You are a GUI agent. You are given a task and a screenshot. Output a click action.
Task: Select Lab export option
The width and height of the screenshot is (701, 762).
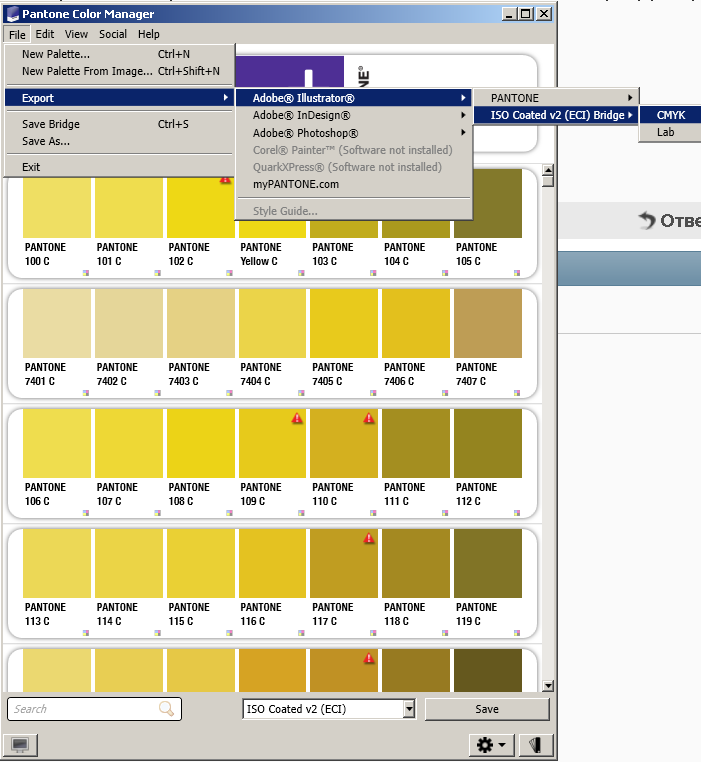click(x=671, y=132)
